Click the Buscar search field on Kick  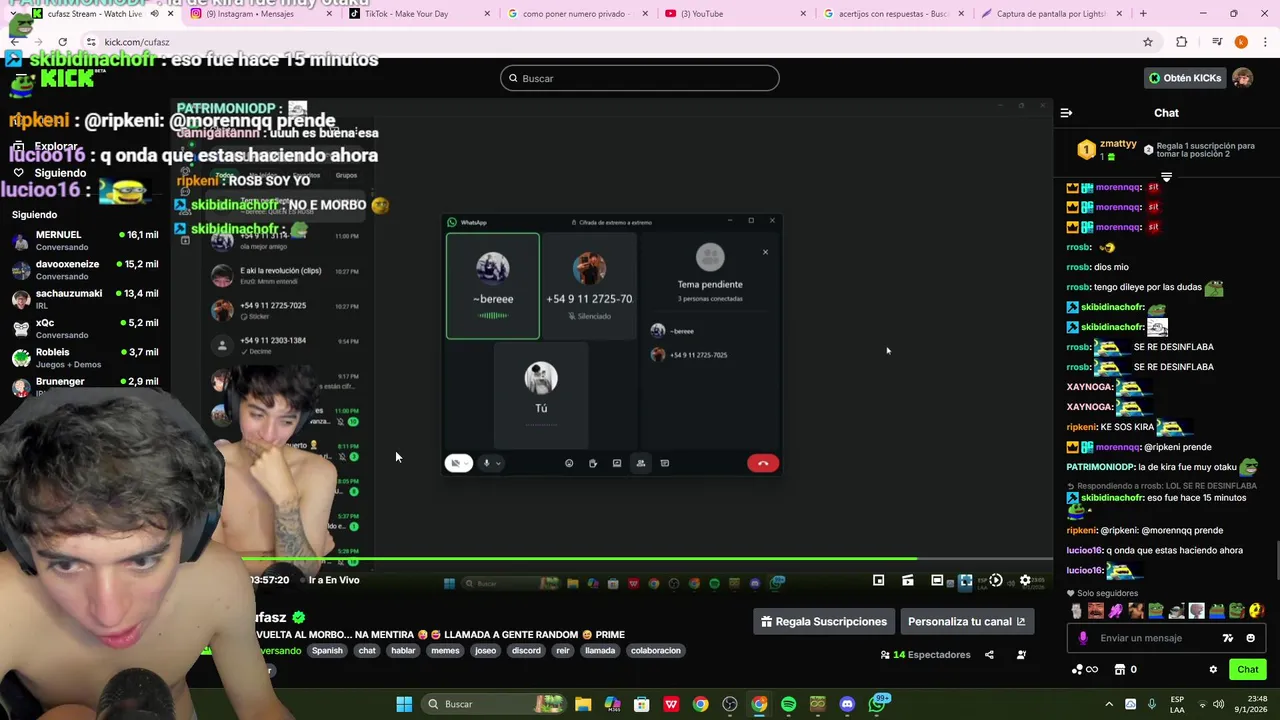click(640, 78)
